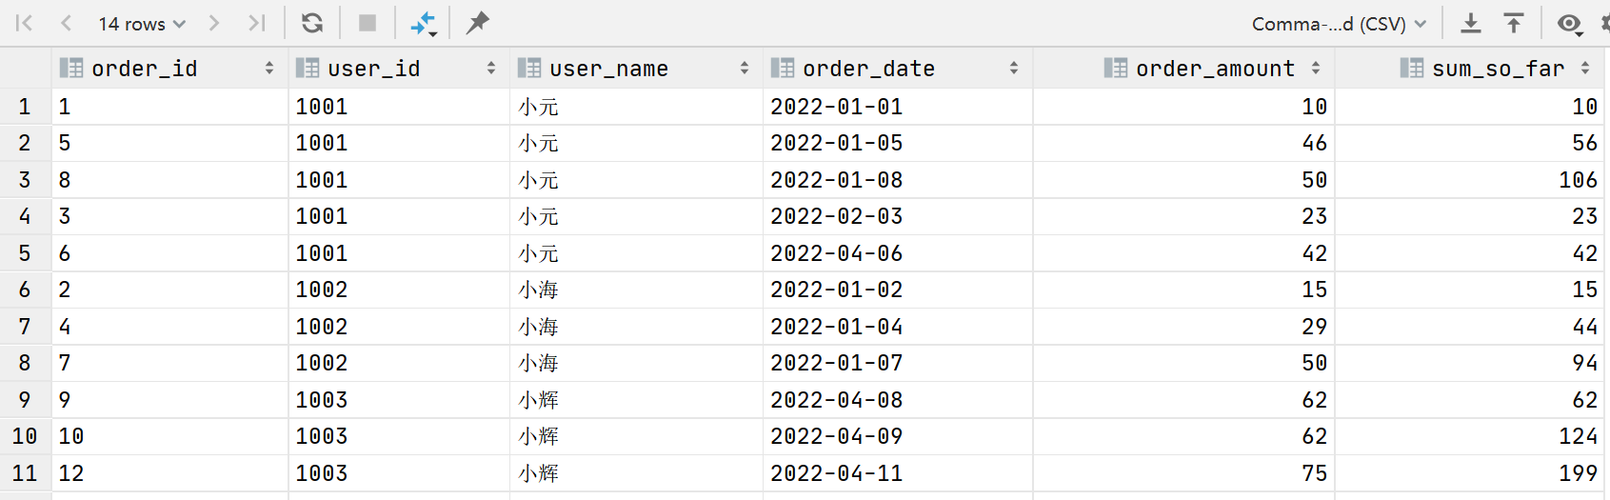Open the 14 rows page size dropdown

click(x=142, y=23)
